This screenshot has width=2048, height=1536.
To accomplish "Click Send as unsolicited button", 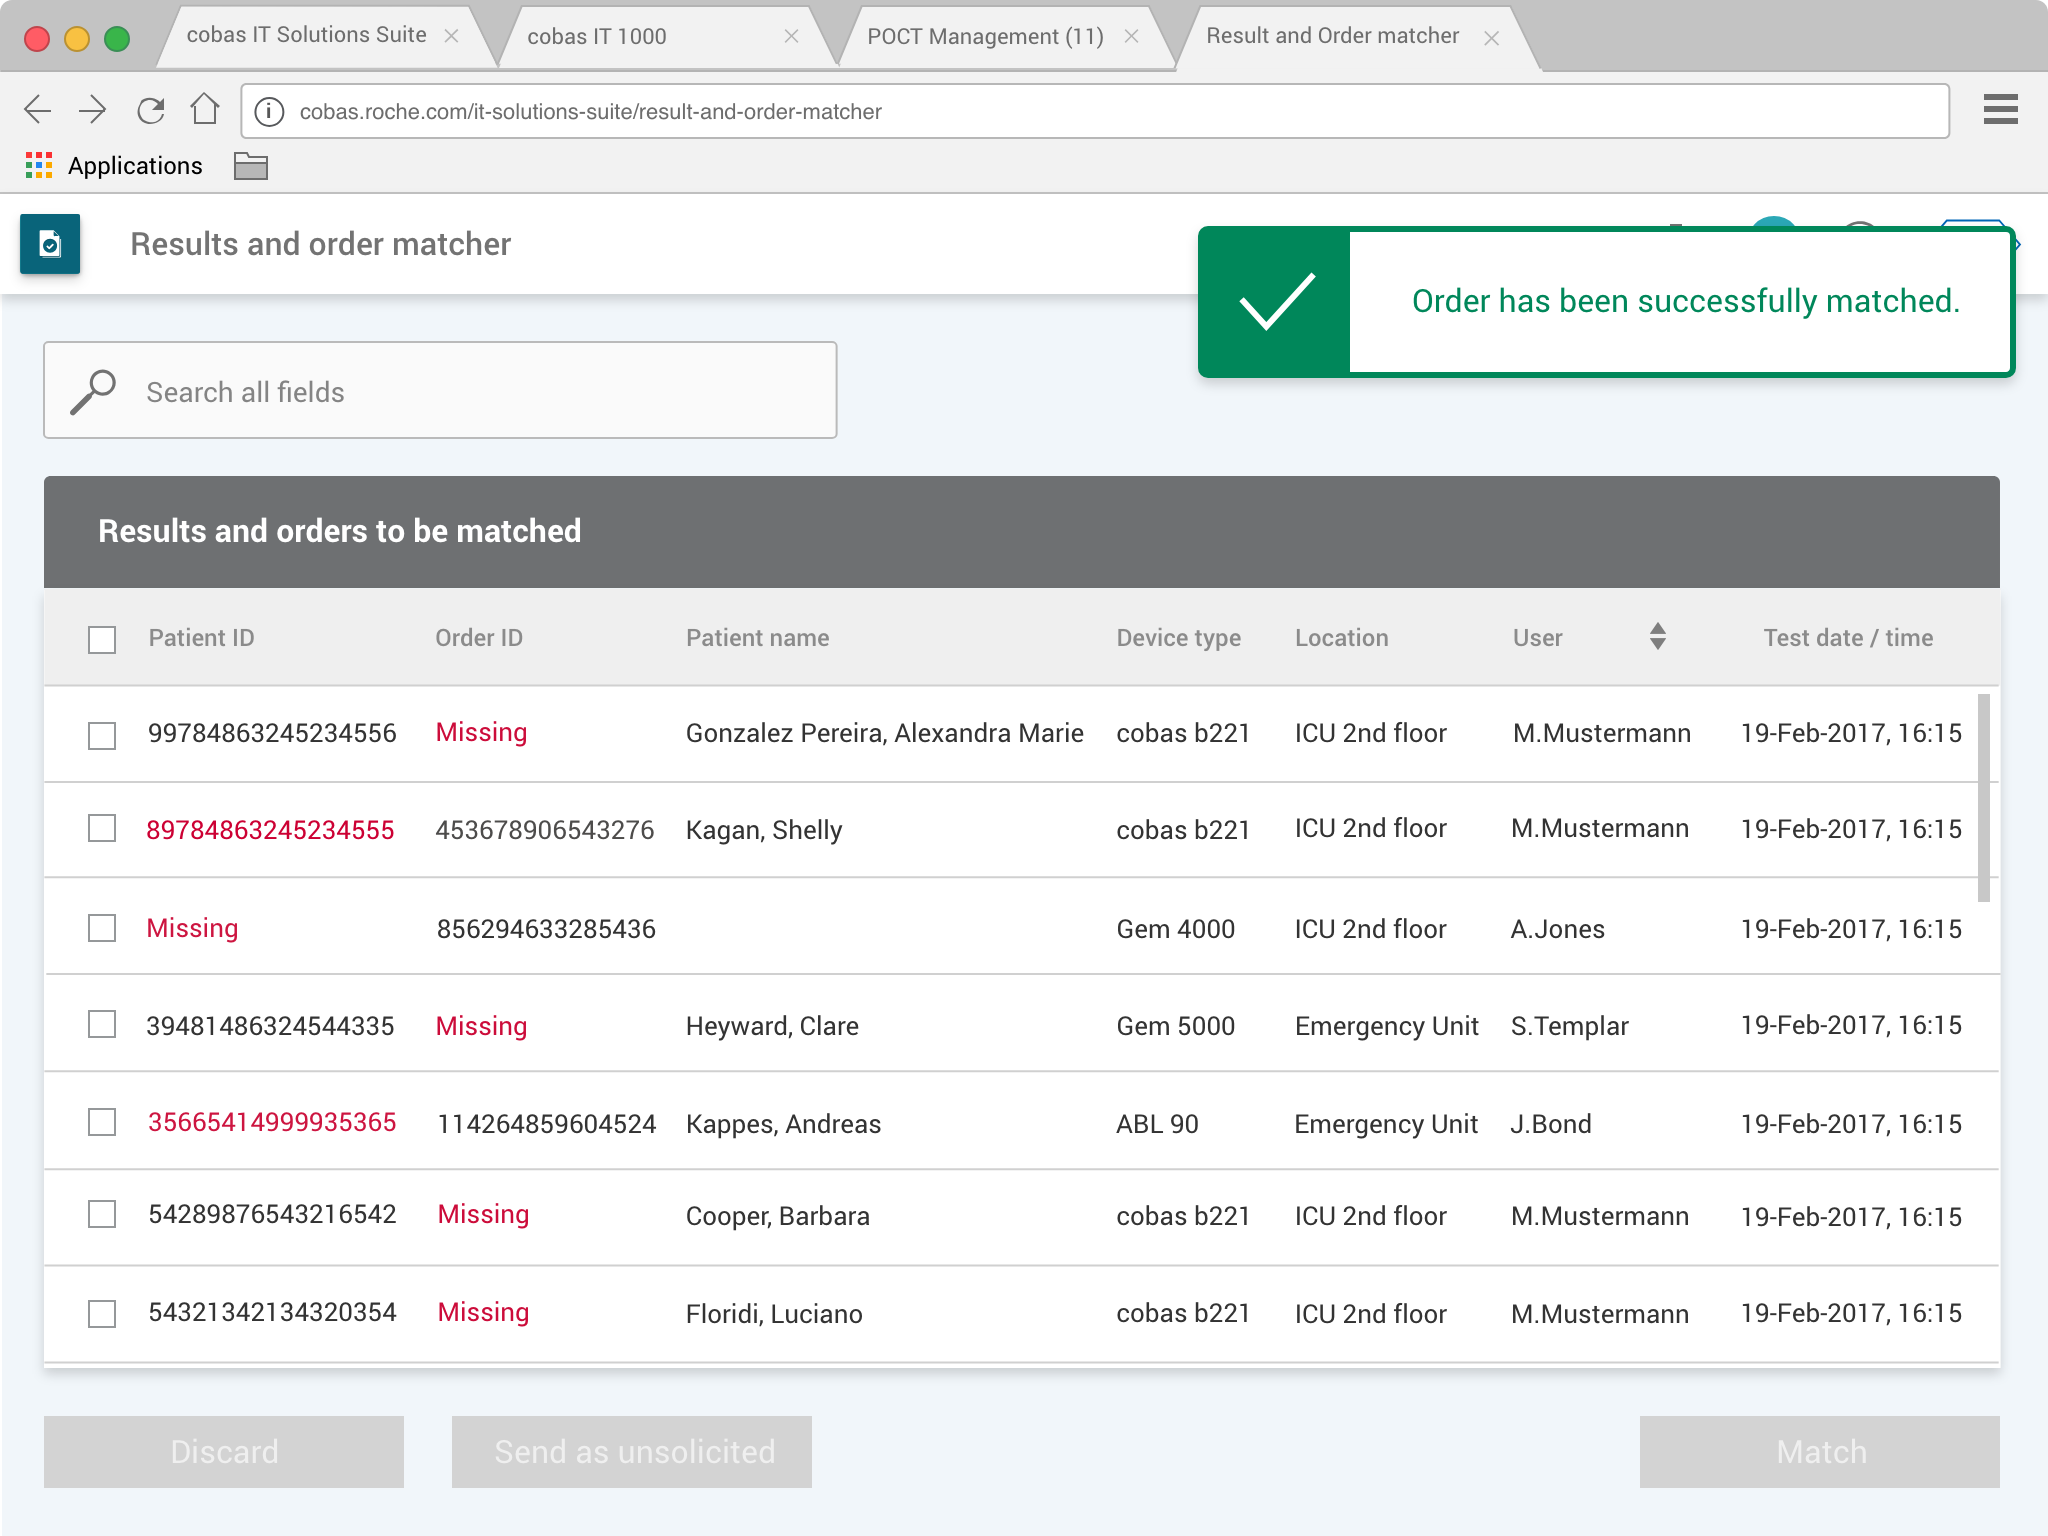I will 632,1451.
